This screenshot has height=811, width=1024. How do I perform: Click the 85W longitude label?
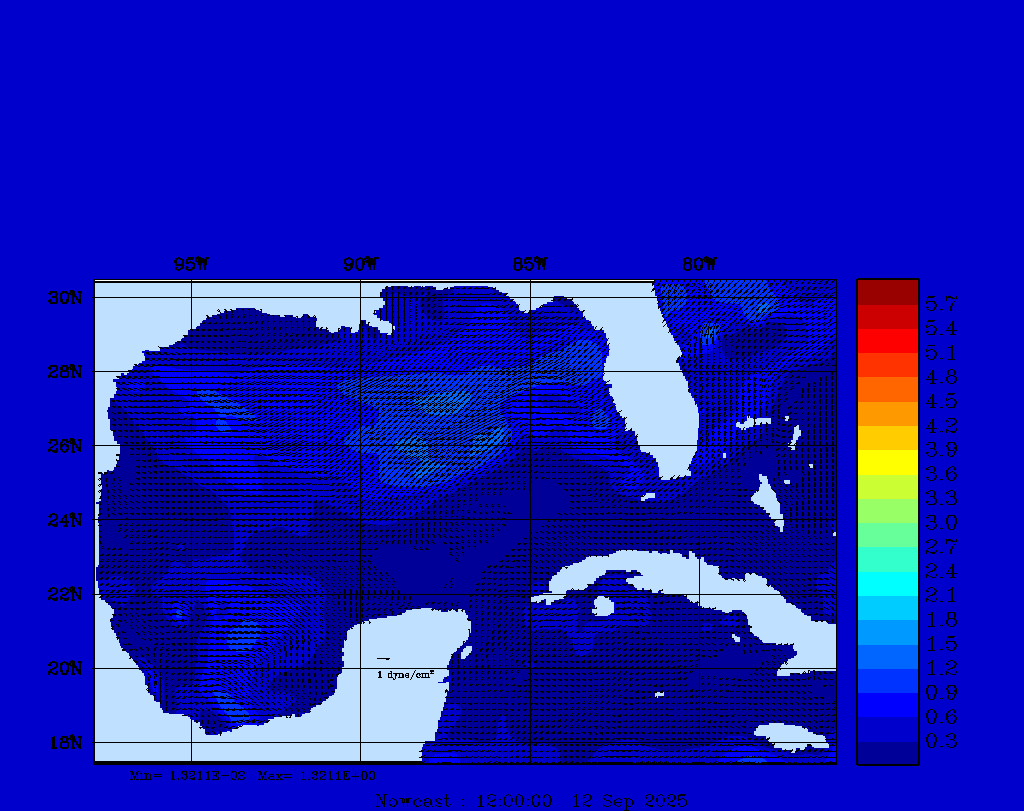click(x=530, y=265)
